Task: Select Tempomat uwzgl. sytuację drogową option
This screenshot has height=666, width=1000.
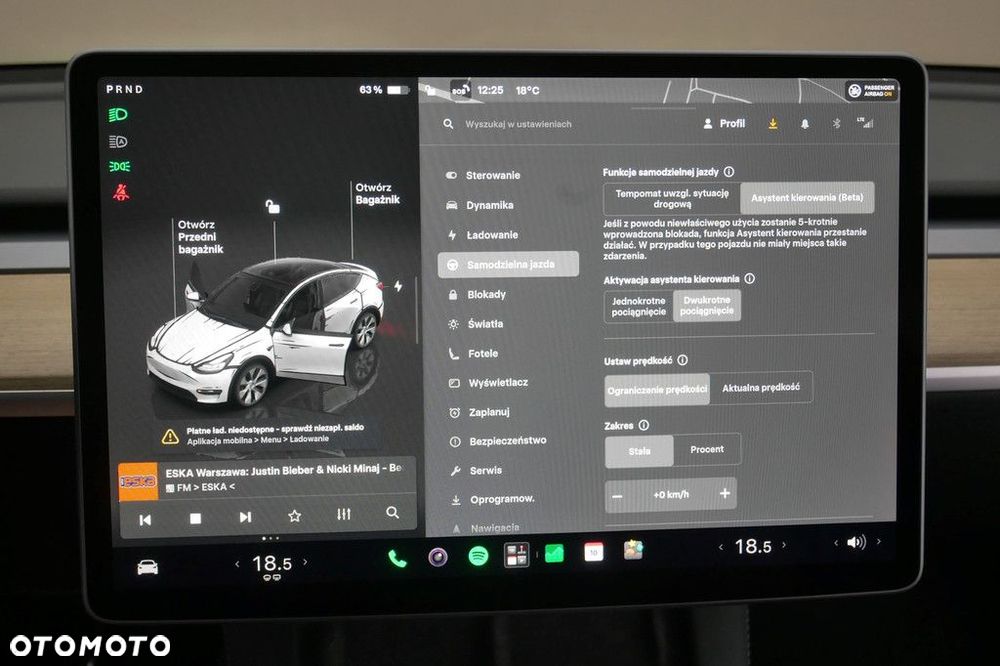Action: point(672,198)
